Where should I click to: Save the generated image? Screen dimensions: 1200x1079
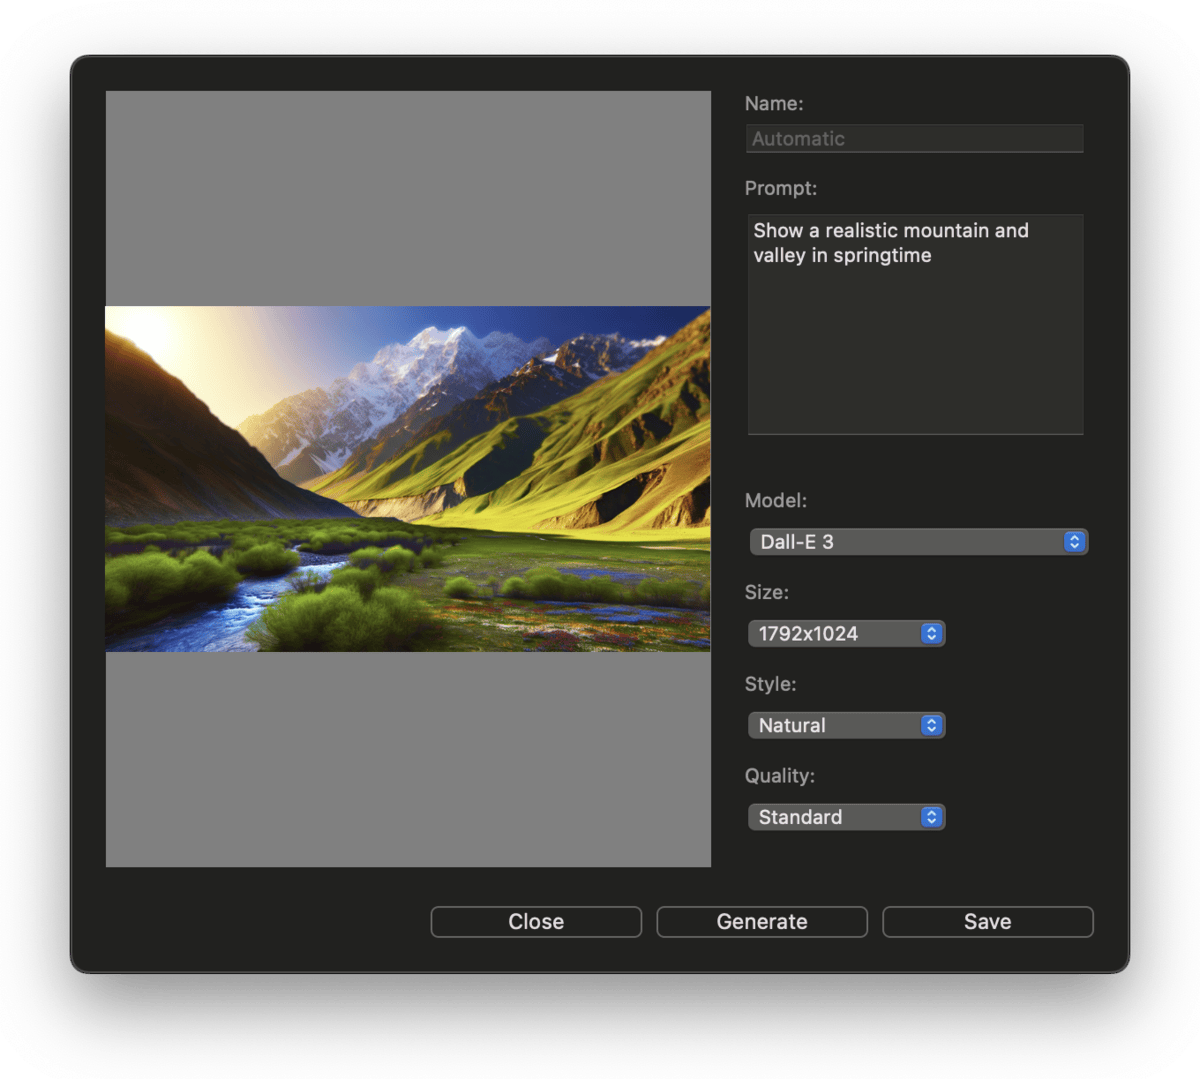pos(987,922)
